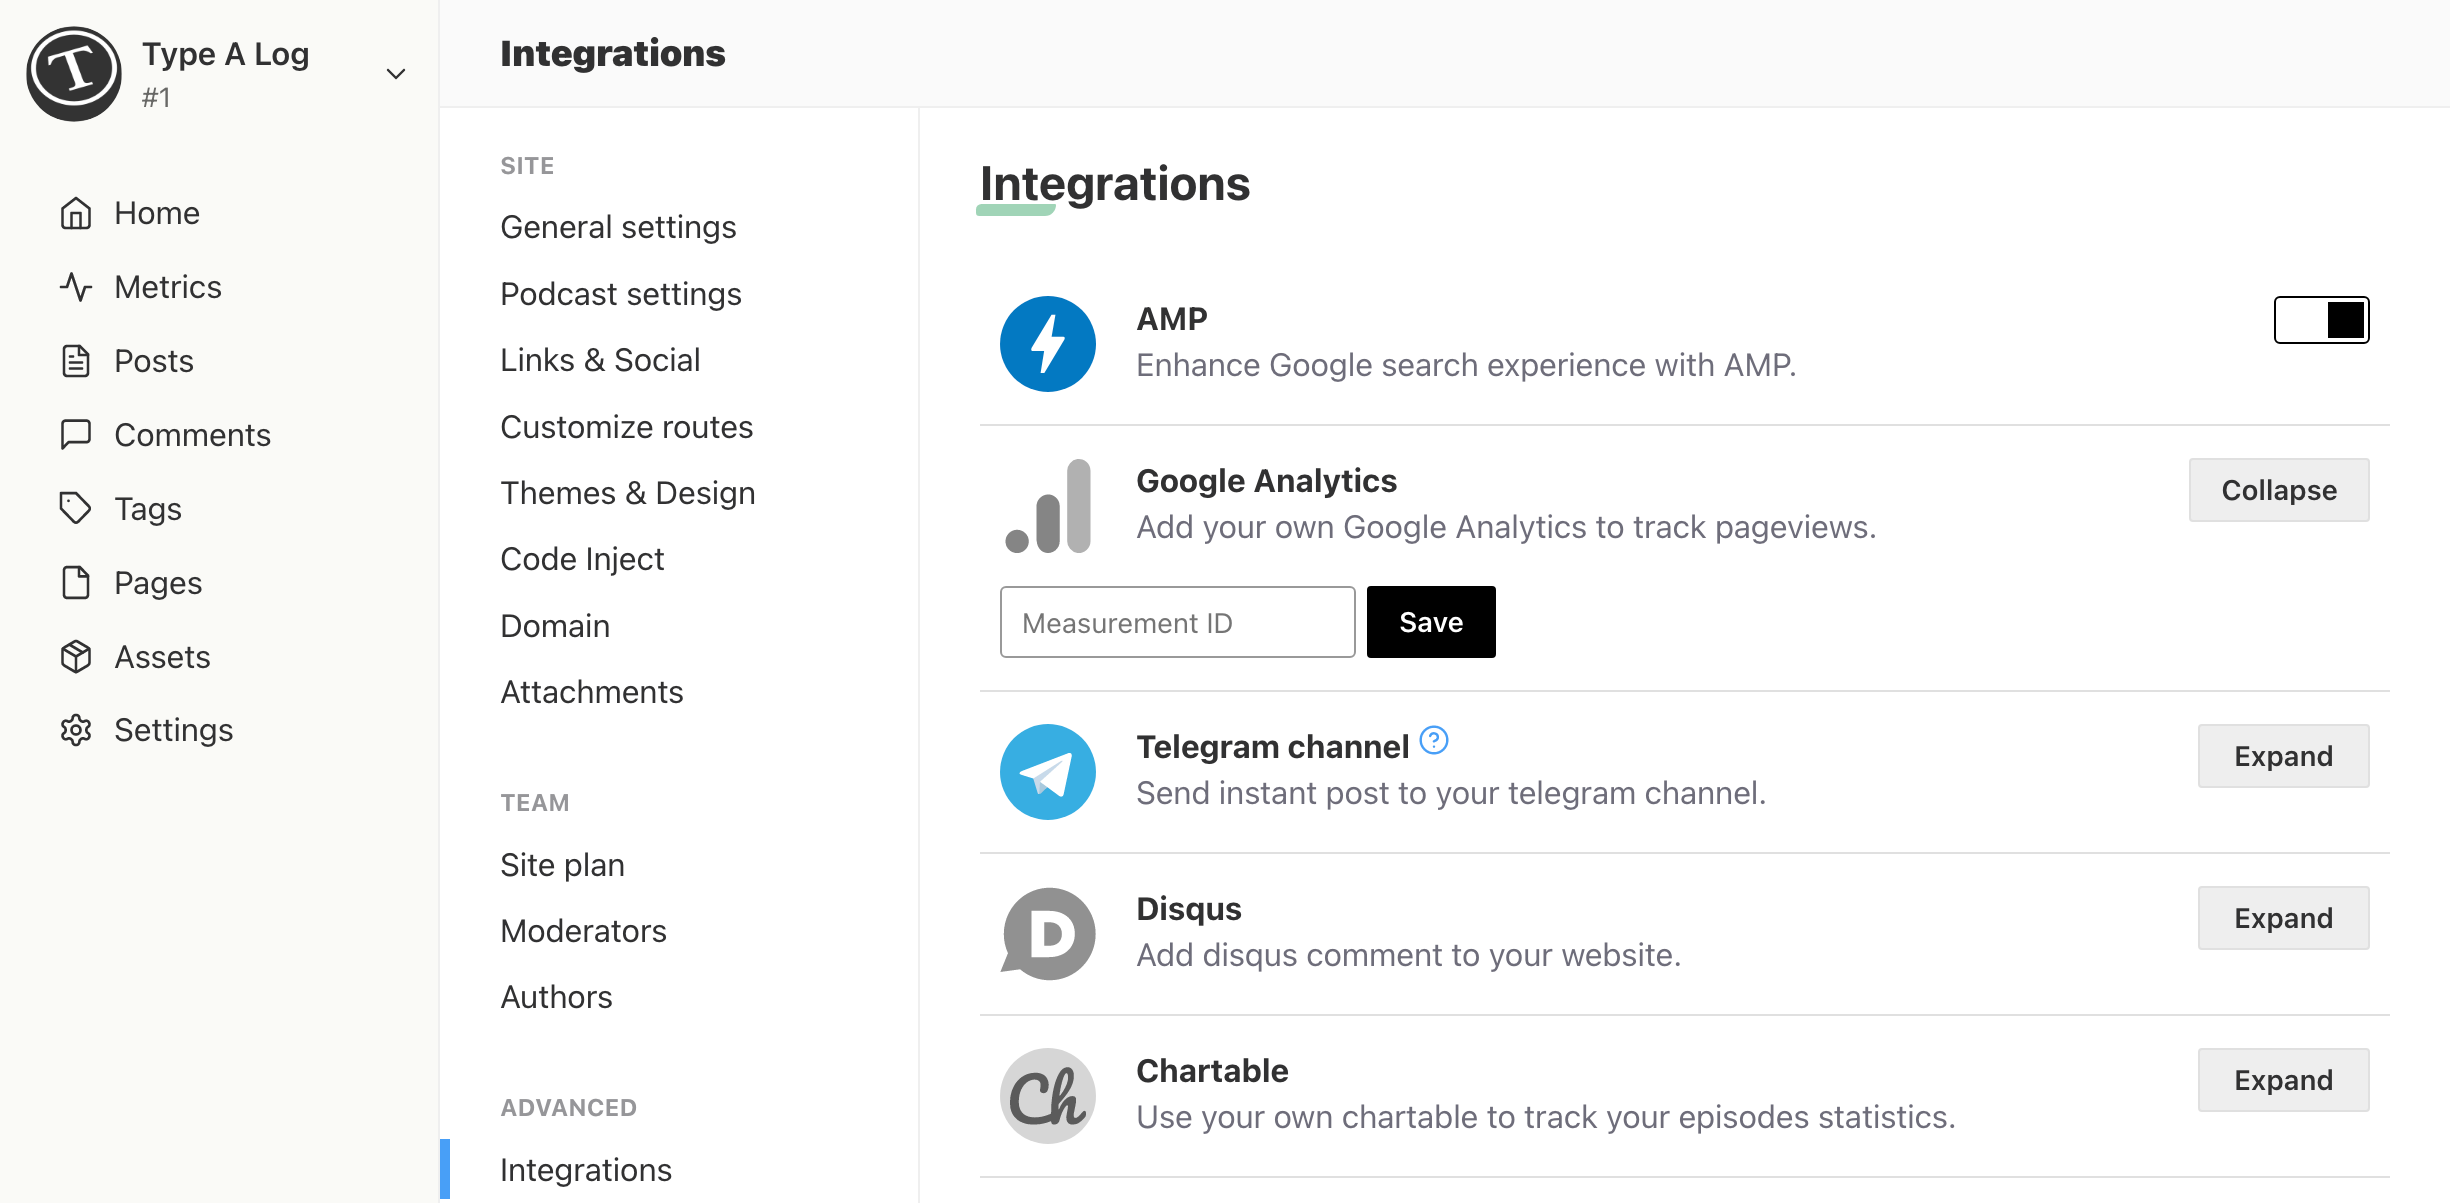Open Domain settings
Viewport: 2450px width, 1203px height.
[x=555, y=626]
